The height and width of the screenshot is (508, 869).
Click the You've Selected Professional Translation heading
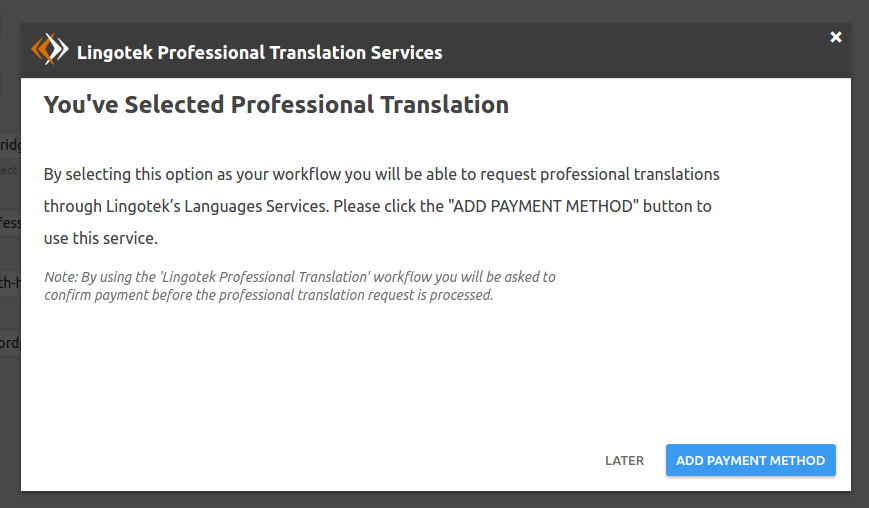coord(276,104)
